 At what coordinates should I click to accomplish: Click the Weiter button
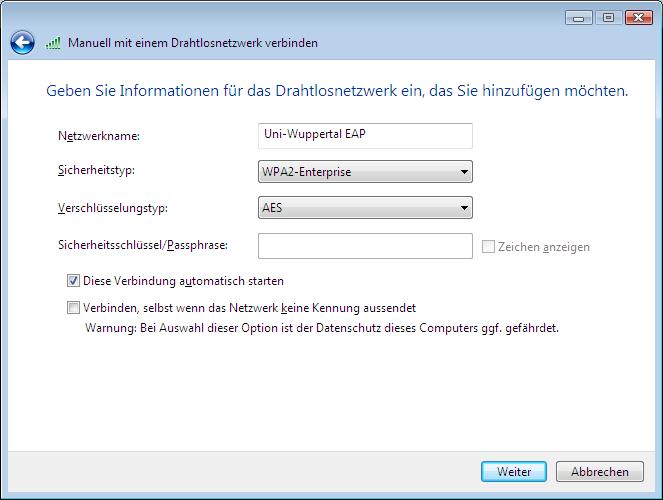coord(514,471)
